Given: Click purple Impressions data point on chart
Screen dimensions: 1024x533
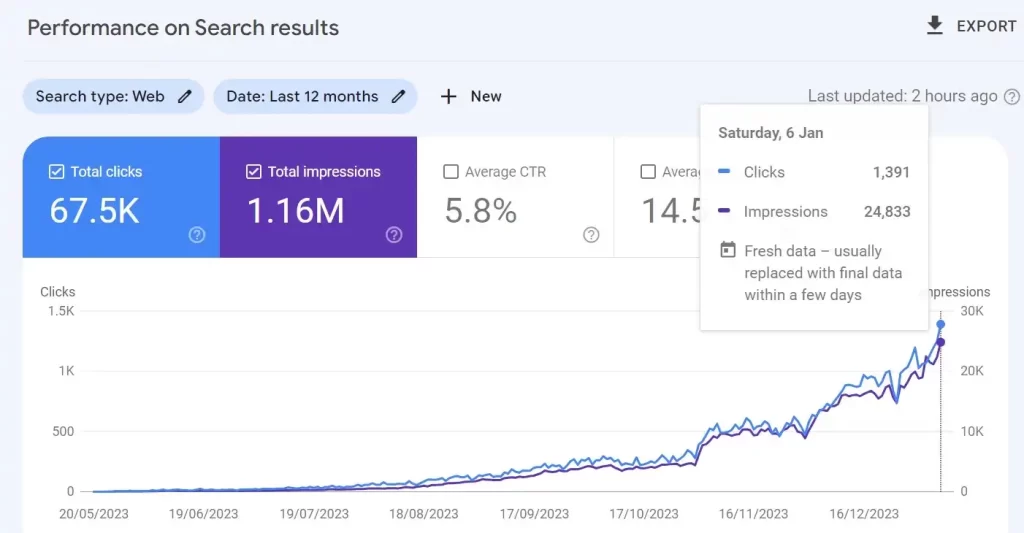Looking at the screenshot, I should (x=940, y=343).
